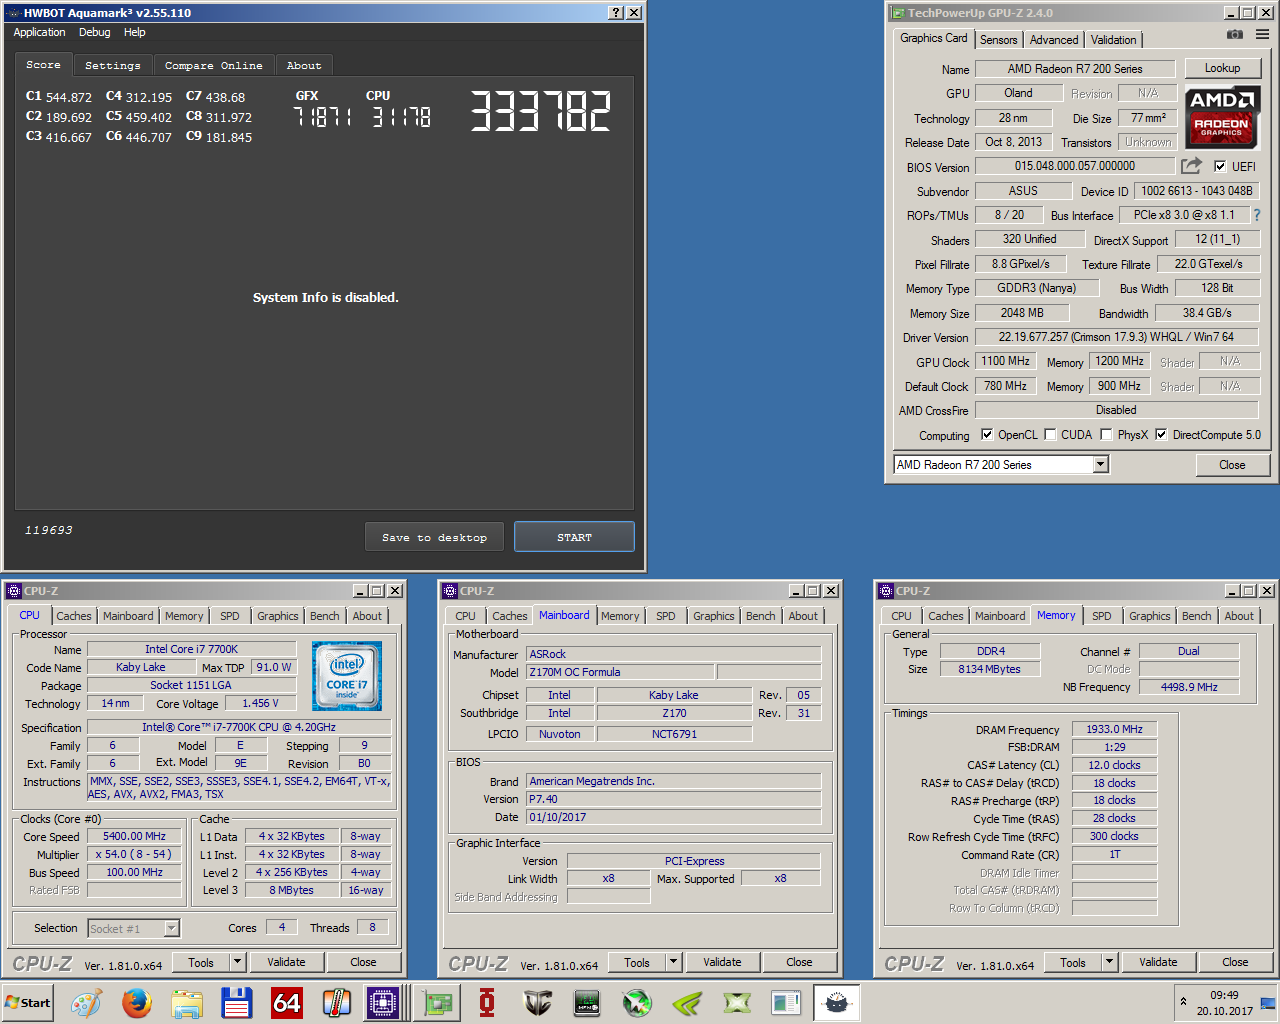Screen dimensions: 1280x1024
Task: Click the AMD Radeon Graphics logo
Action: tap(1221, 118)
